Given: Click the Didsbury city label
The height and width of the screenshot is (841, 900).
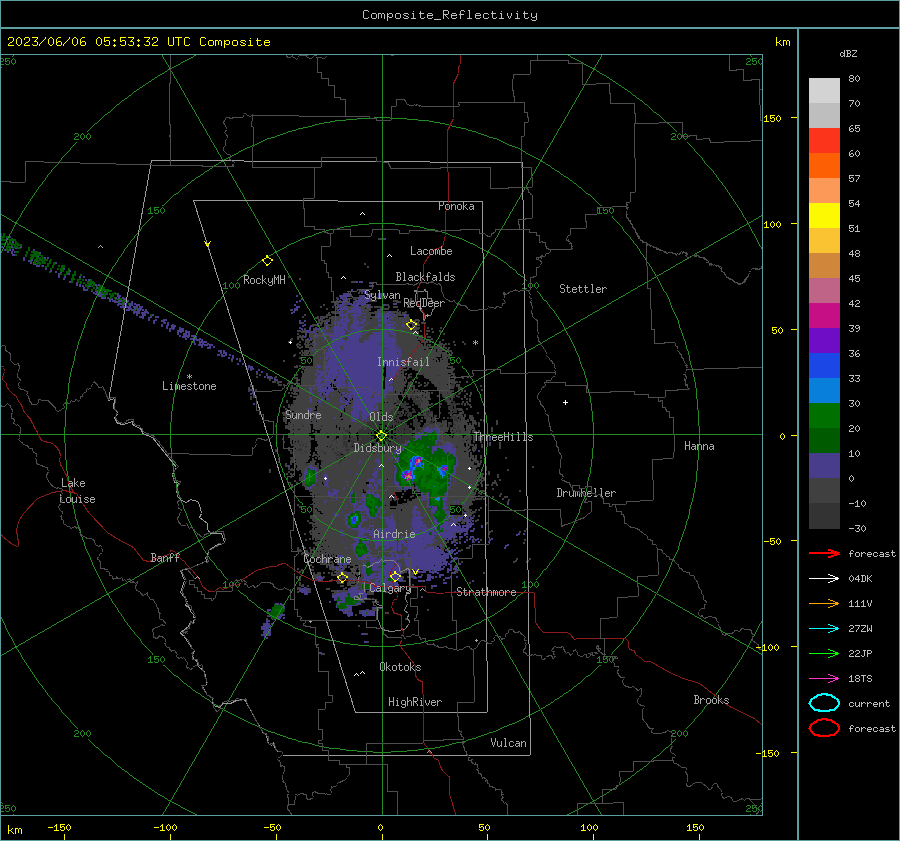Looking at the screenshot, I should 377,448.
